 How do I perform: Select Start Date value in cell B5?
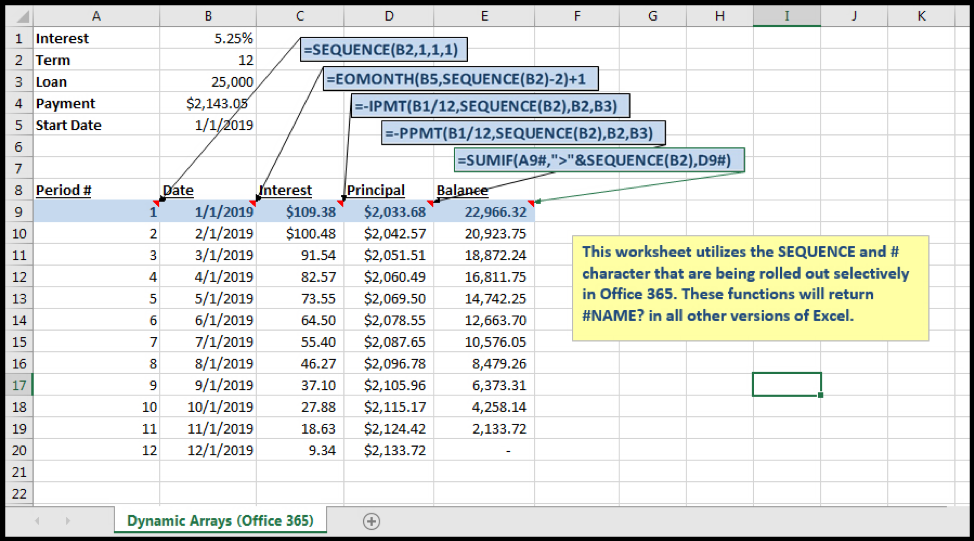pyautogui.click(x=208, y=125)
